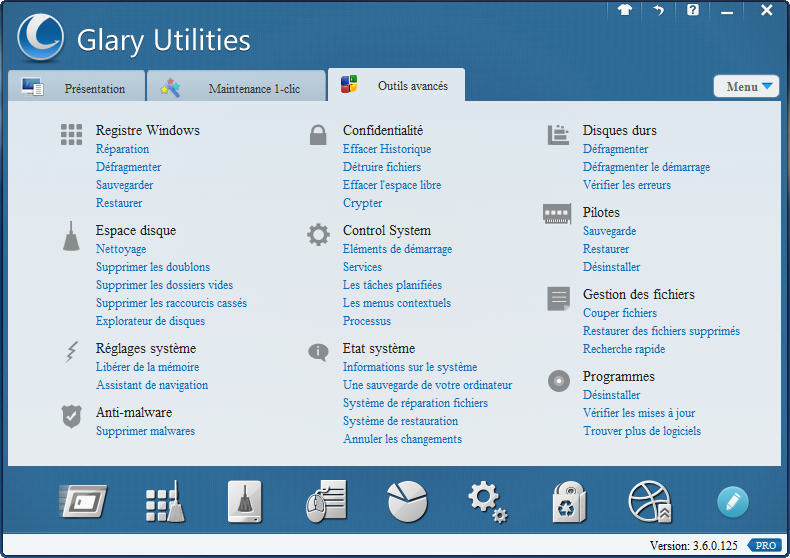Open Les menus contextuels
The image size is (790, 558).
(397, 303)
